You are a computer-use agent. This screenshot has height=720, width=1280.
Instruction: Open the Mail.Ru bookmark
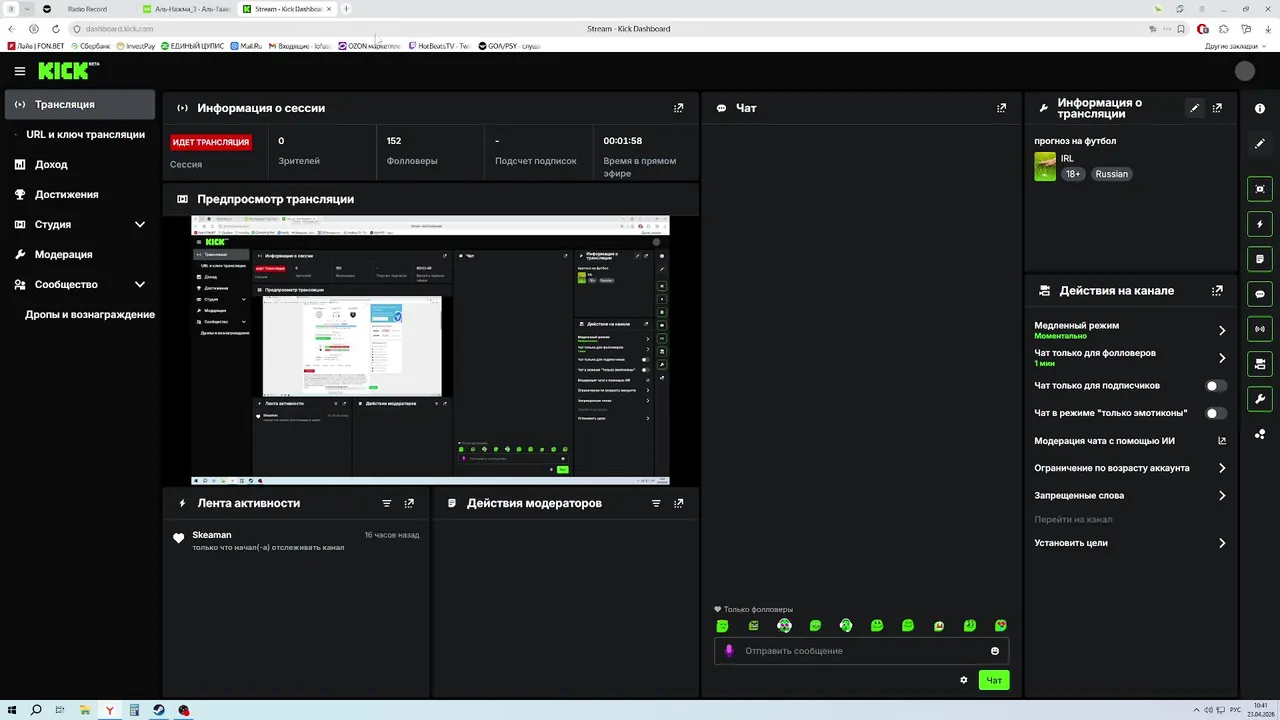click(x=246, y=46)
